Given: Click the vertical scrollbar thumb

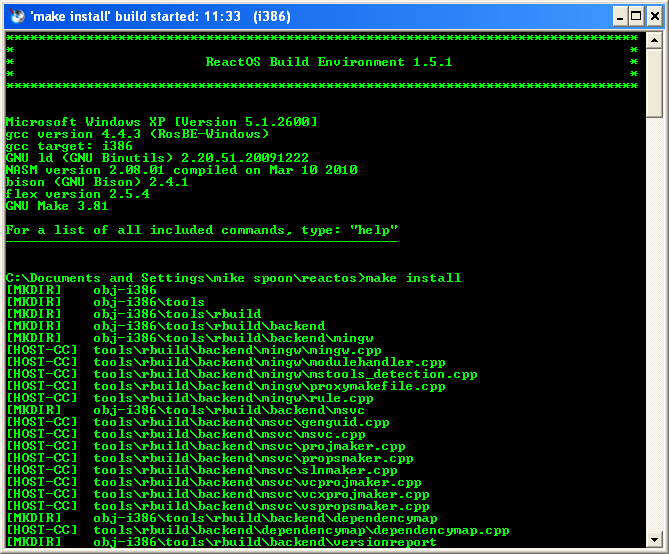Looking at the screenshot, I should coord(654,83).
